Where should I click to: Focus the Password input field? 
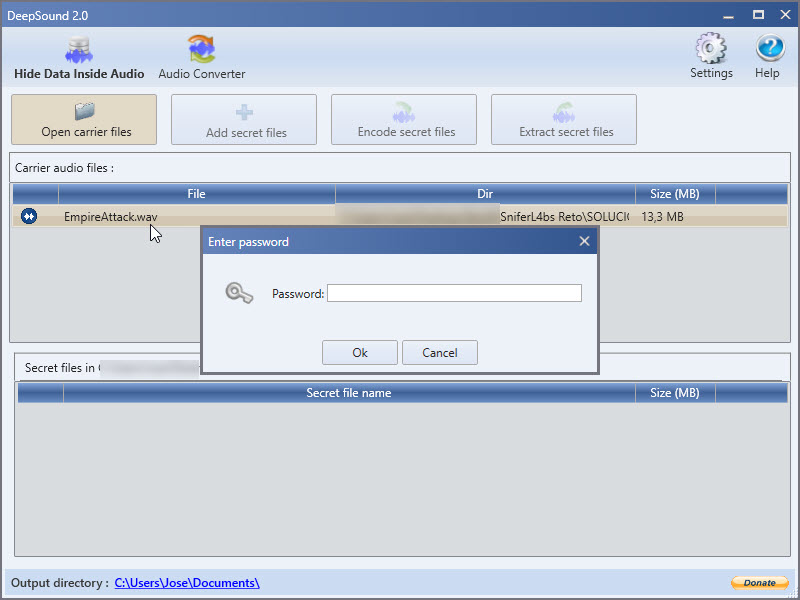click(454, 293)
